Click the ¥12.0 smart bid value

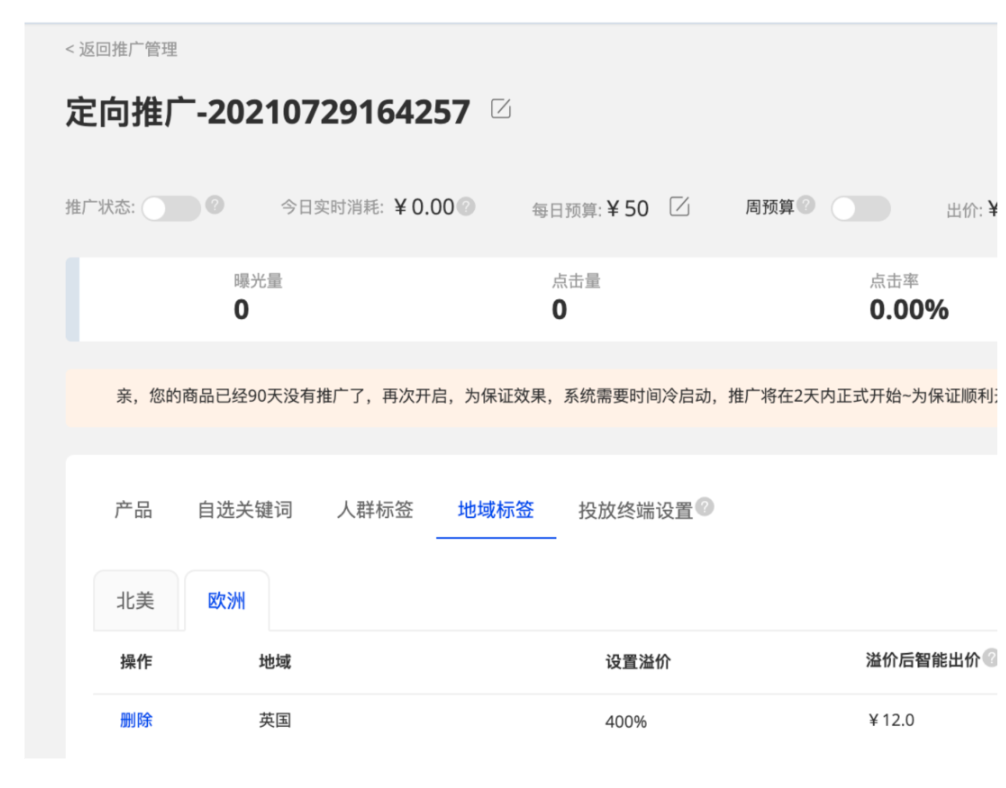click(x=891, y=720)
